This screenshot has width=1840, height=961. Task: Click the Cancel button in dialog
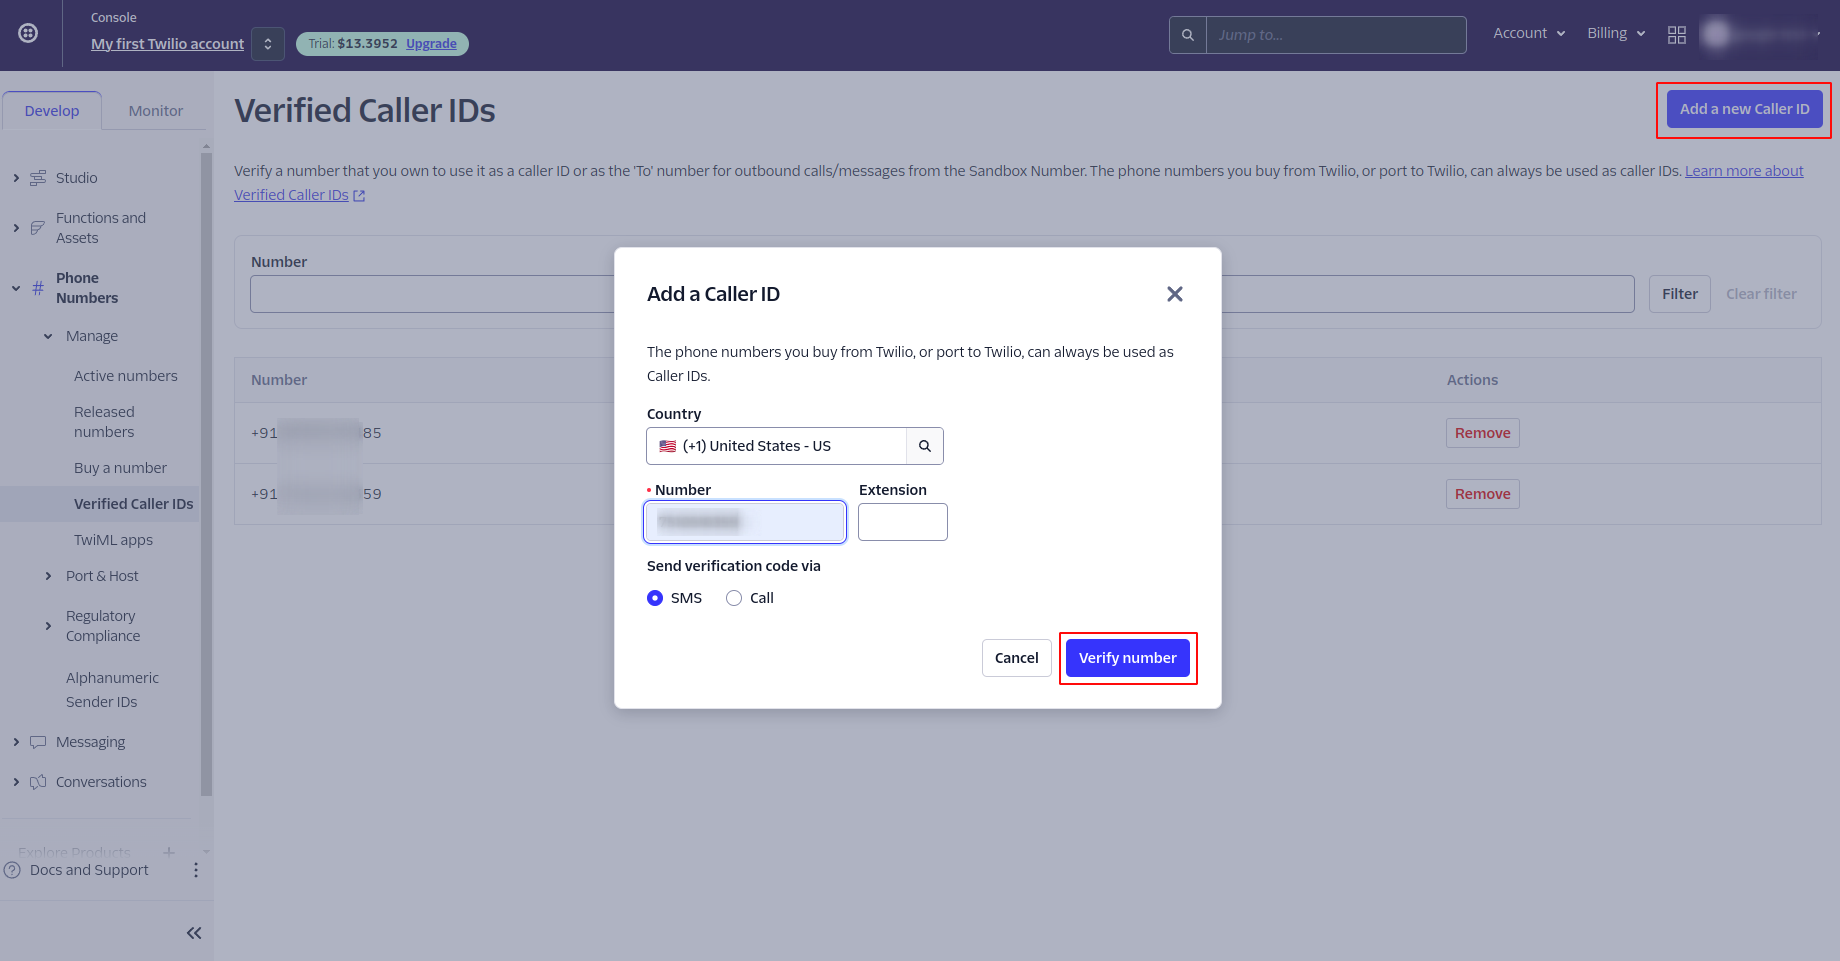1016,658
